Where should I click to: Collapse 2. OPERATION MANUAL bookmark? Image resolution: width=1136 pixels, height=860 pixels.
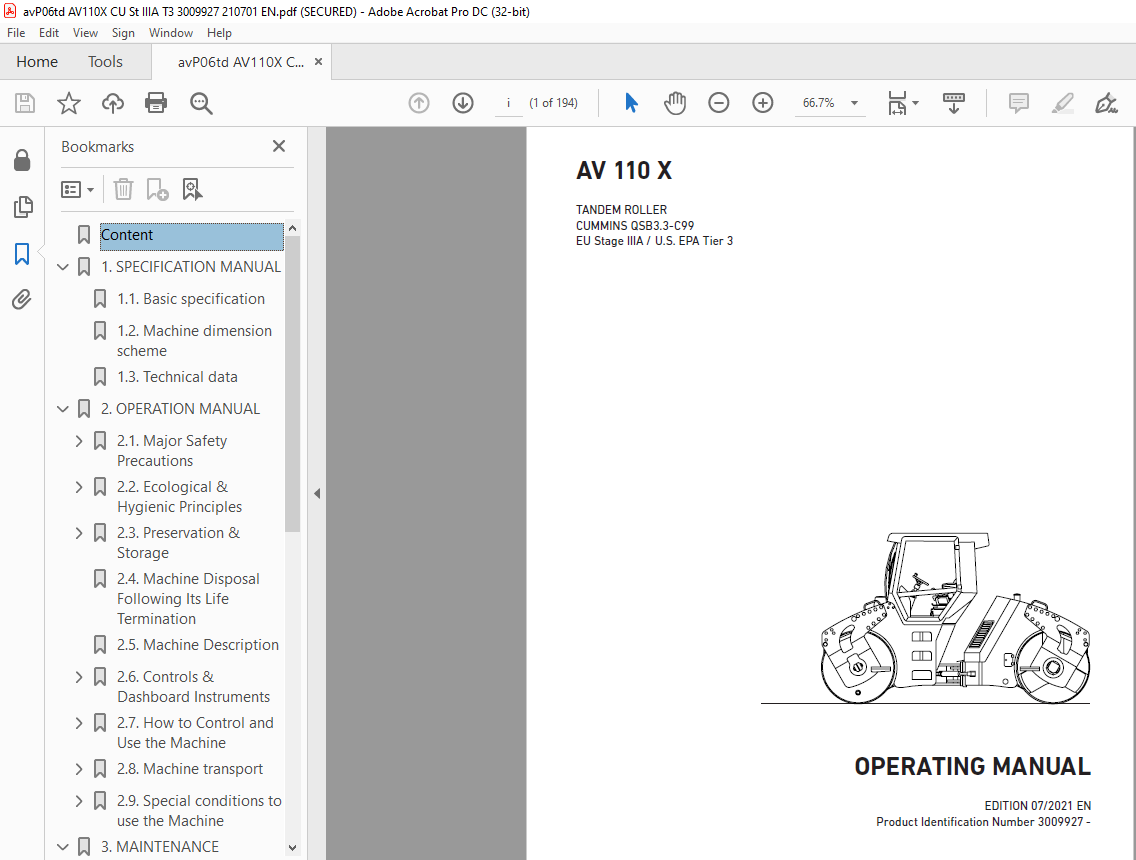coord(63,409)
